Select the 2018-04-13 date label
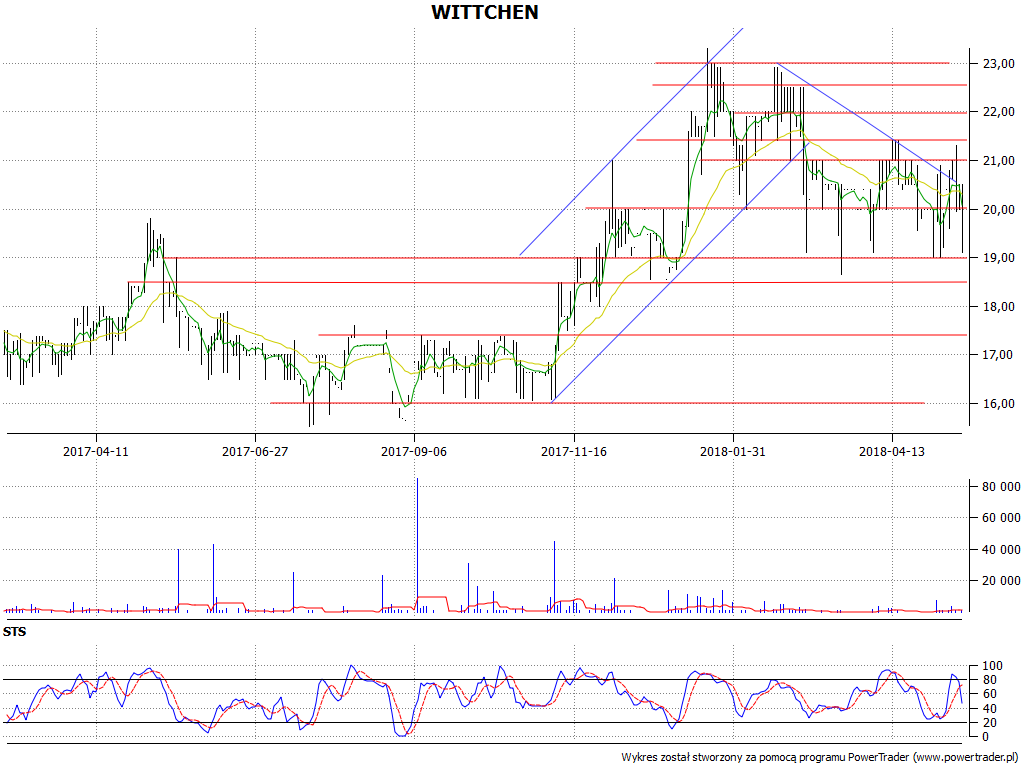Viewport: 1024px width, 768px height. coord(892,451)
